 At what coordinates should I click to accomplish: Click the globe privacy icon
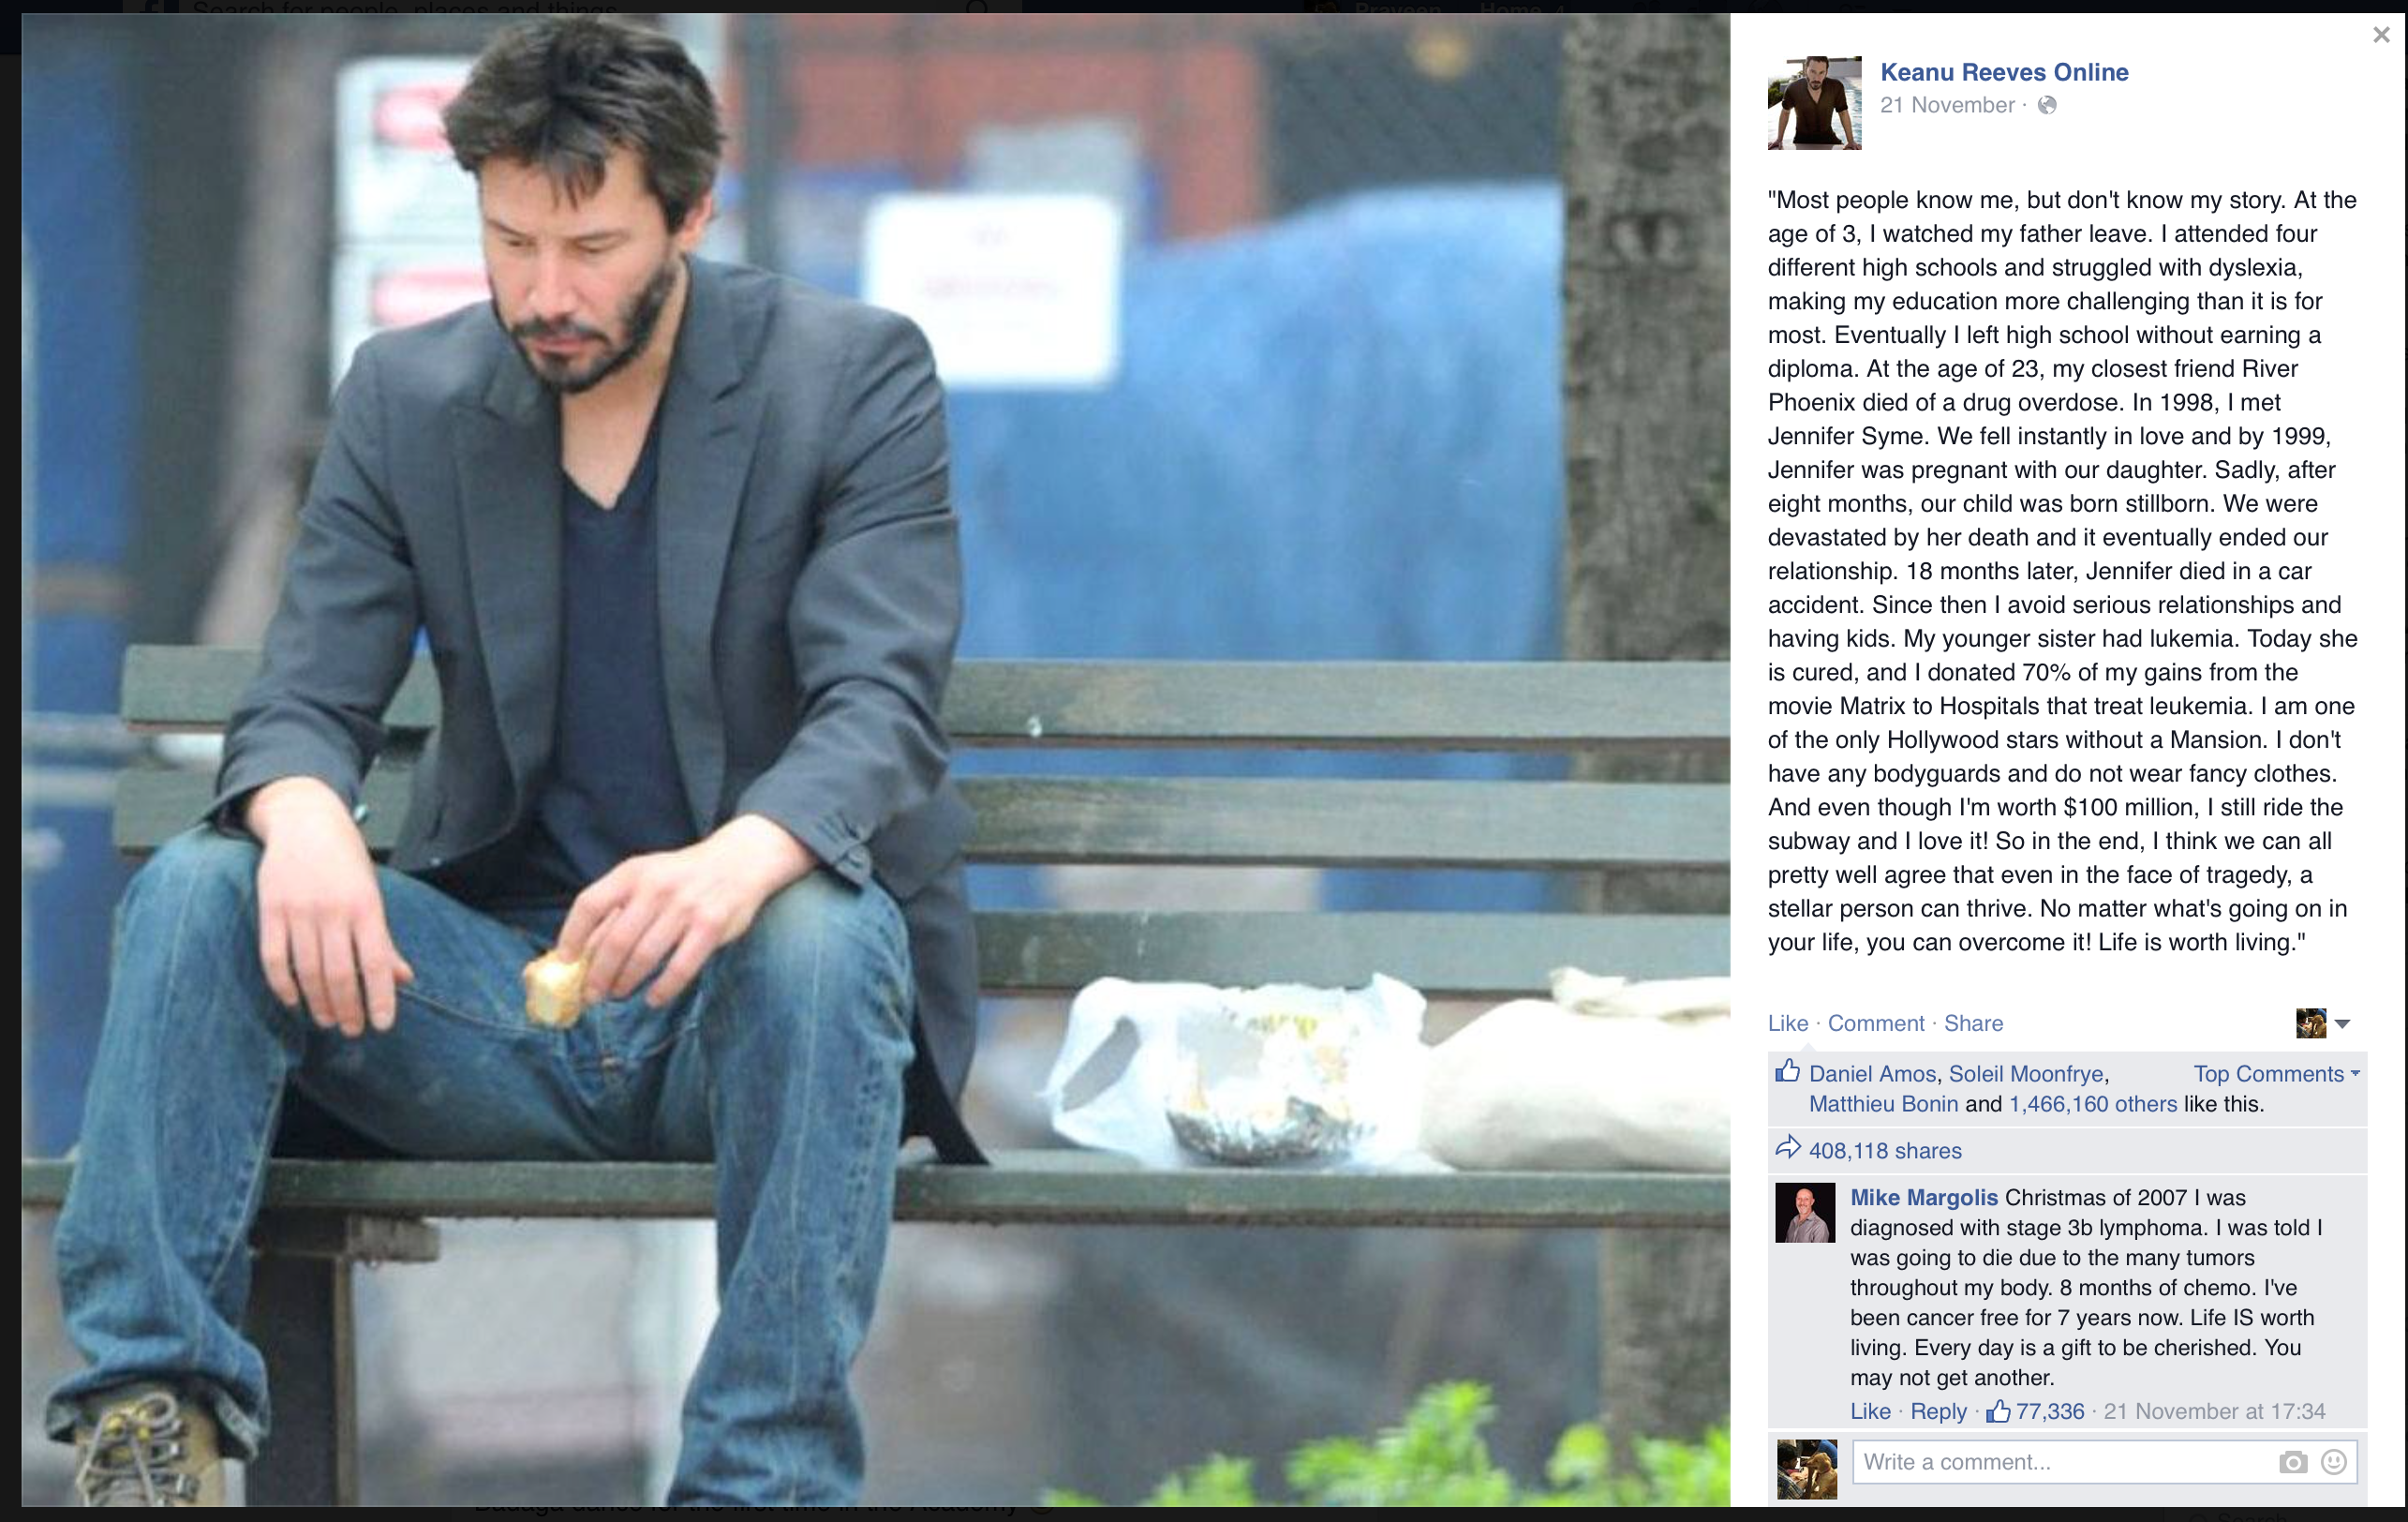click(x=2047, y=105)
